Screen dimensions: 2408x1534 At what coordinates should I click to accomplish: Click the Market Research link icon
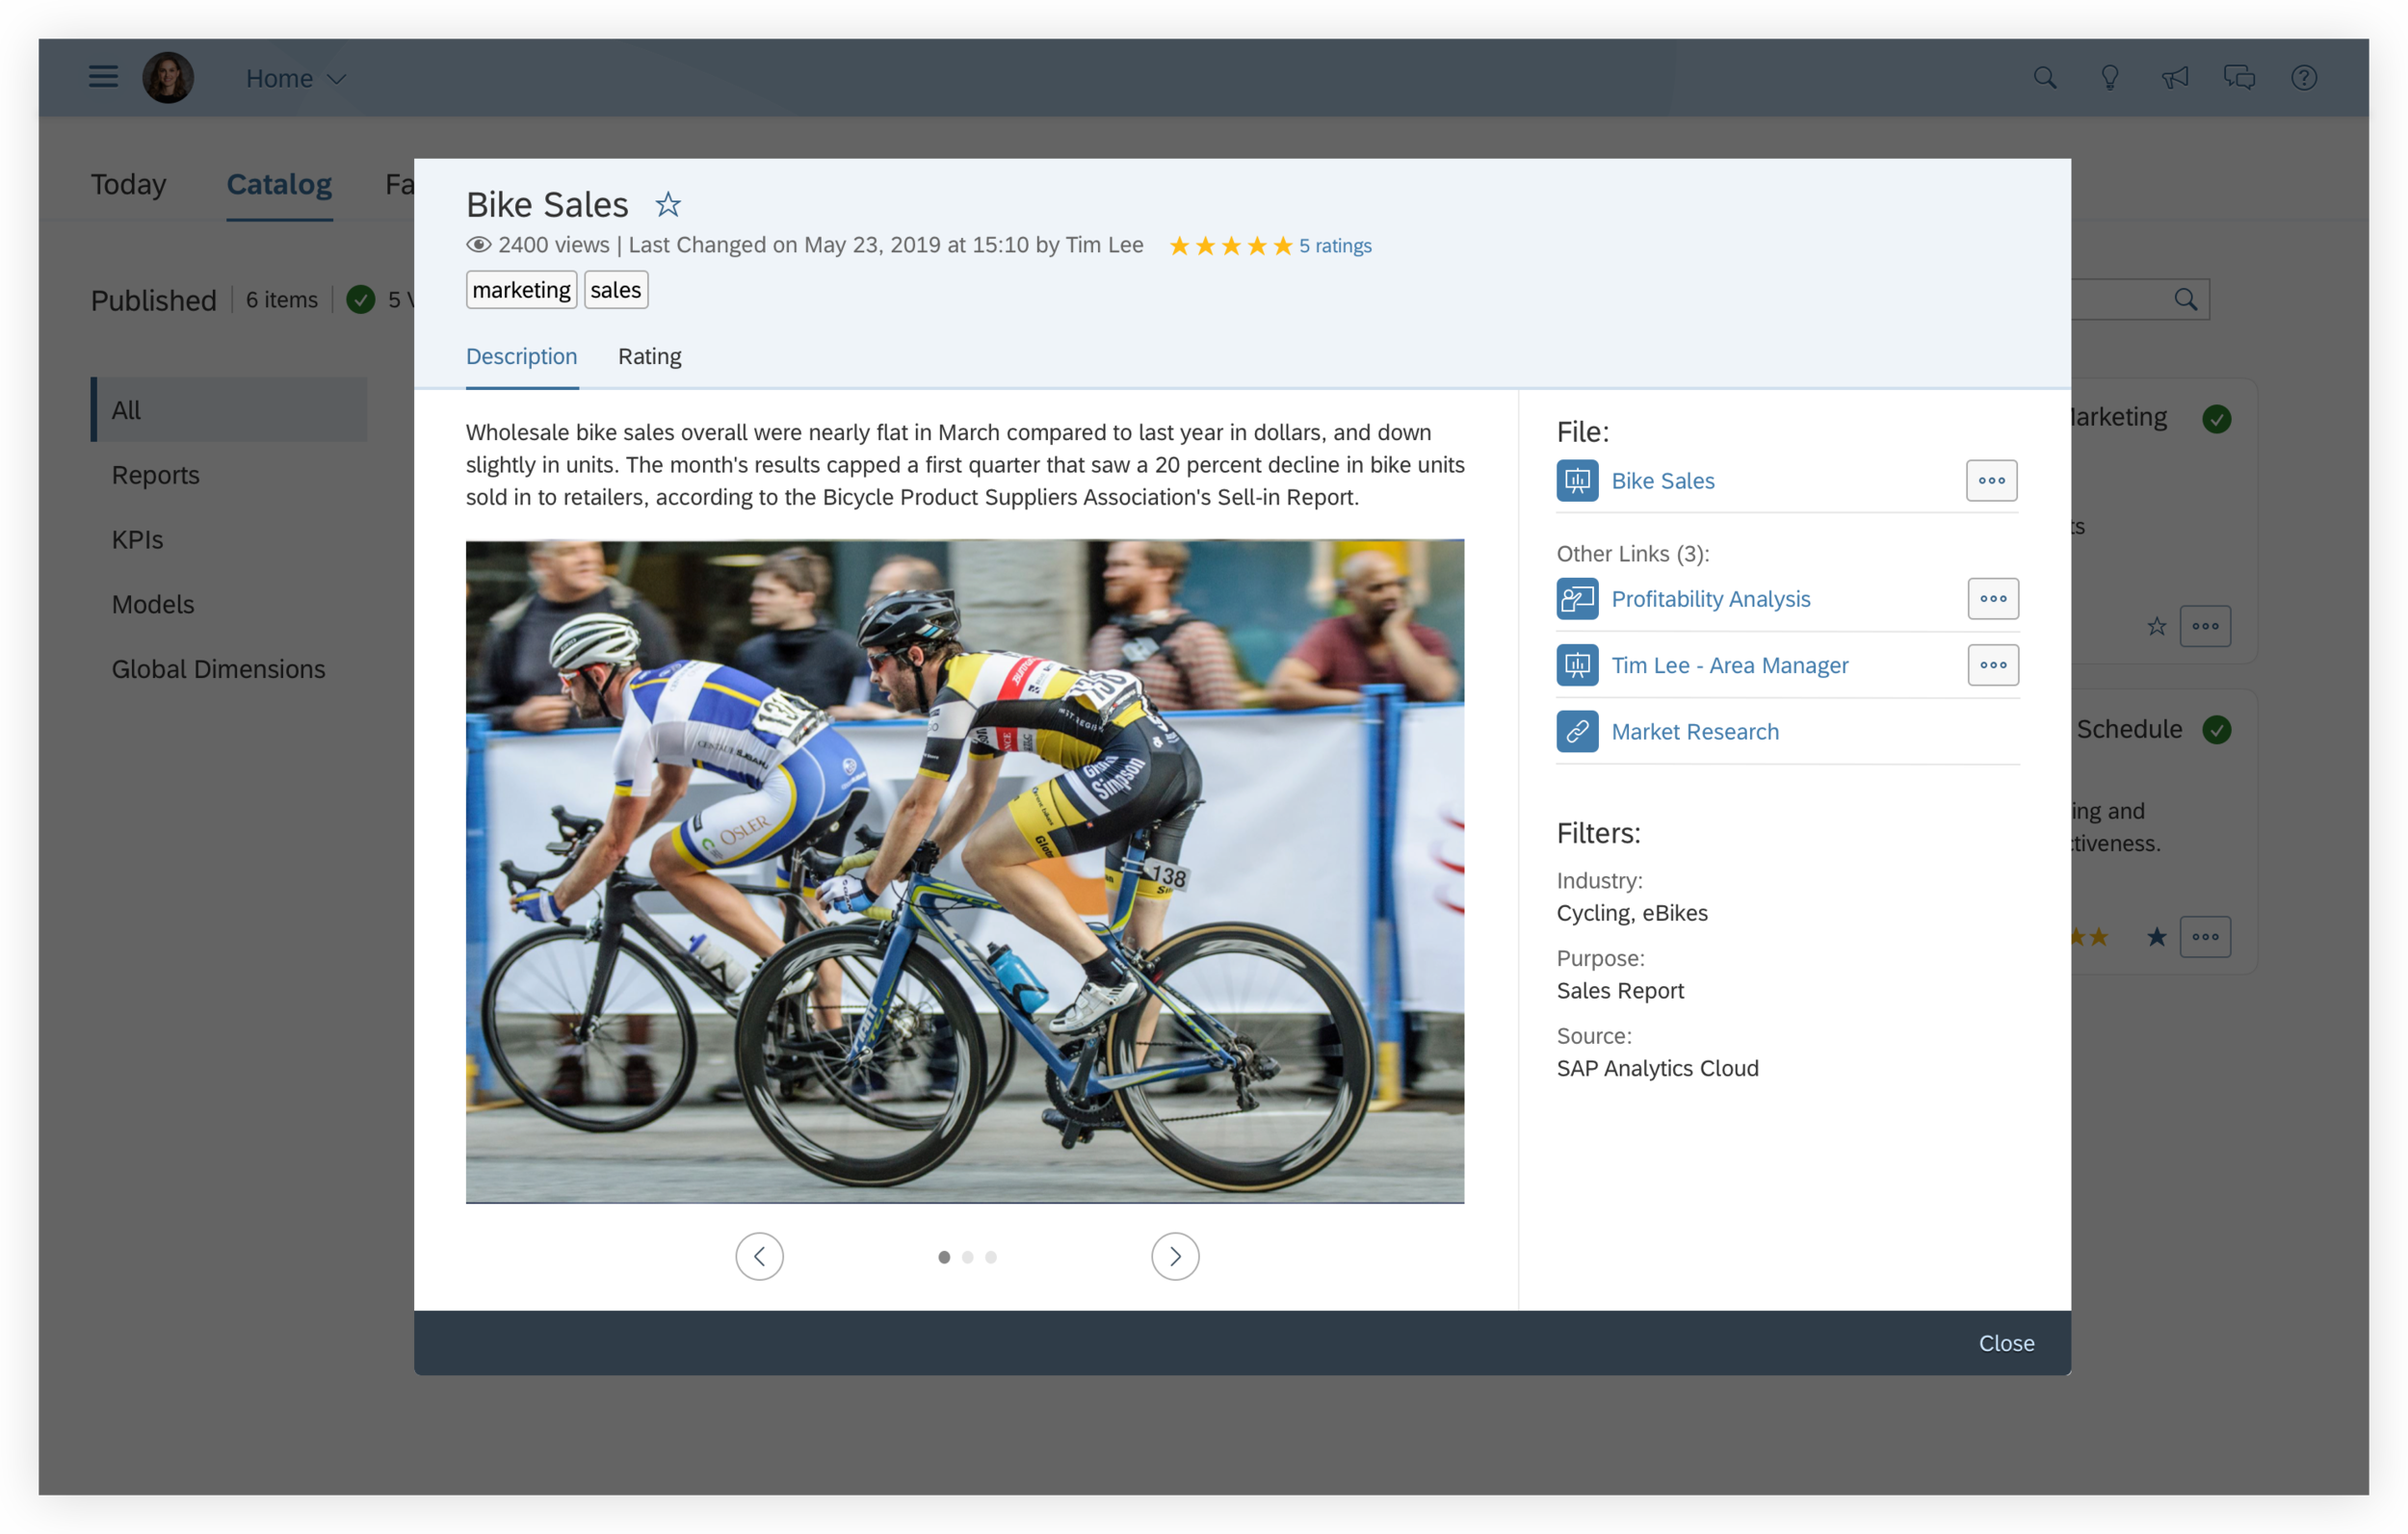pos(1577,731)
